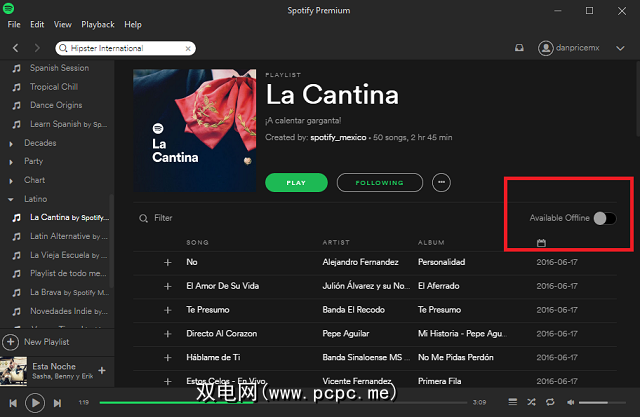Viewport: 640px width, 417px height.
Task: Open the danpricemx user profile icon
Action: 545,48
